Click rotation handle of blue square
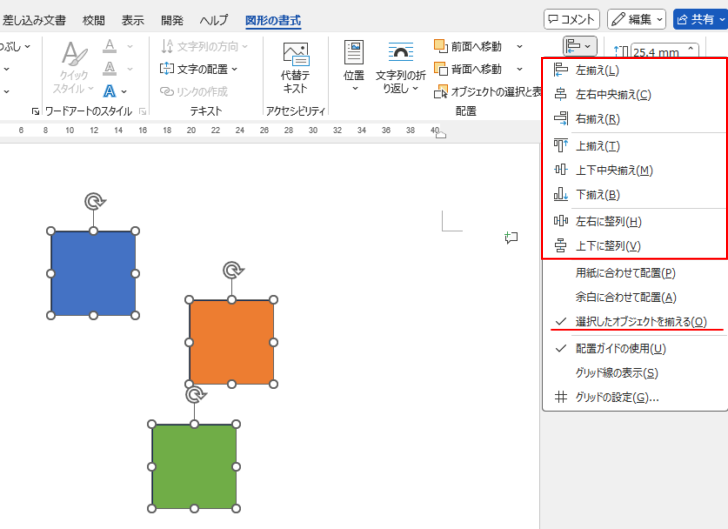The height and width of the screenshot is (529, 728). pos(95,202)
